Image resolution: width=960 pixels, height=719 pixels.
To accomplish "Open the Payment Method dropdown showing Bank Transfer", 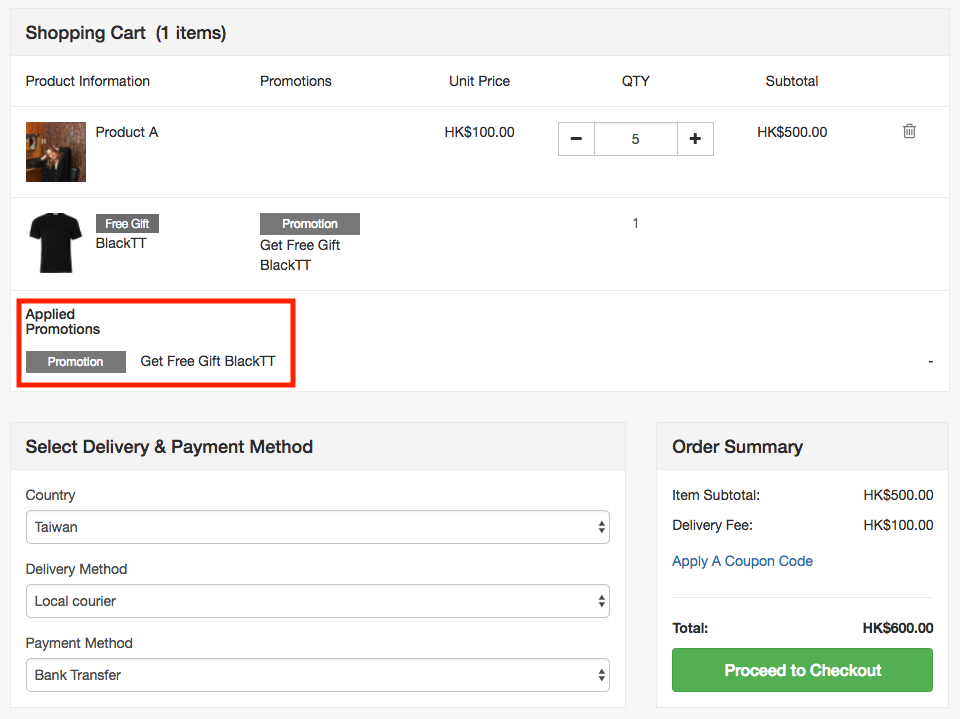I will click(318, 675).
